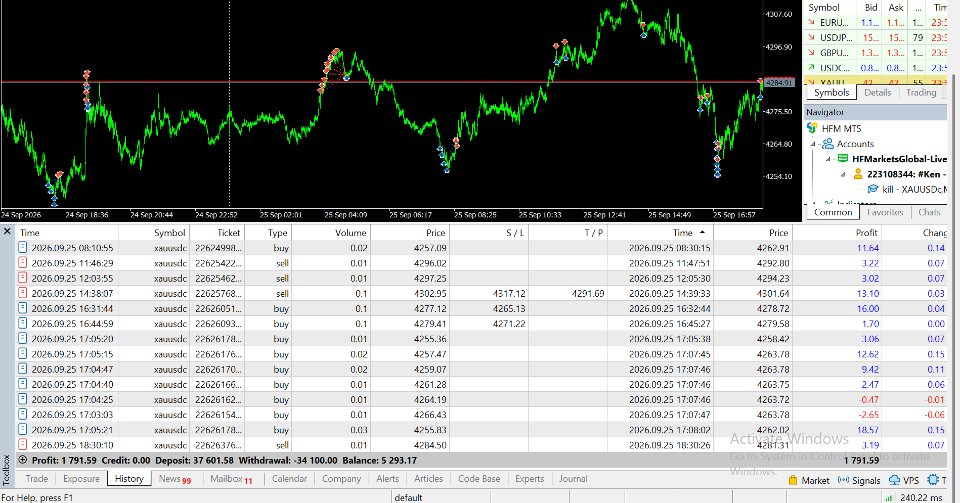
Task: Sort history by the Ticket column header
Action: pos(217,233)
